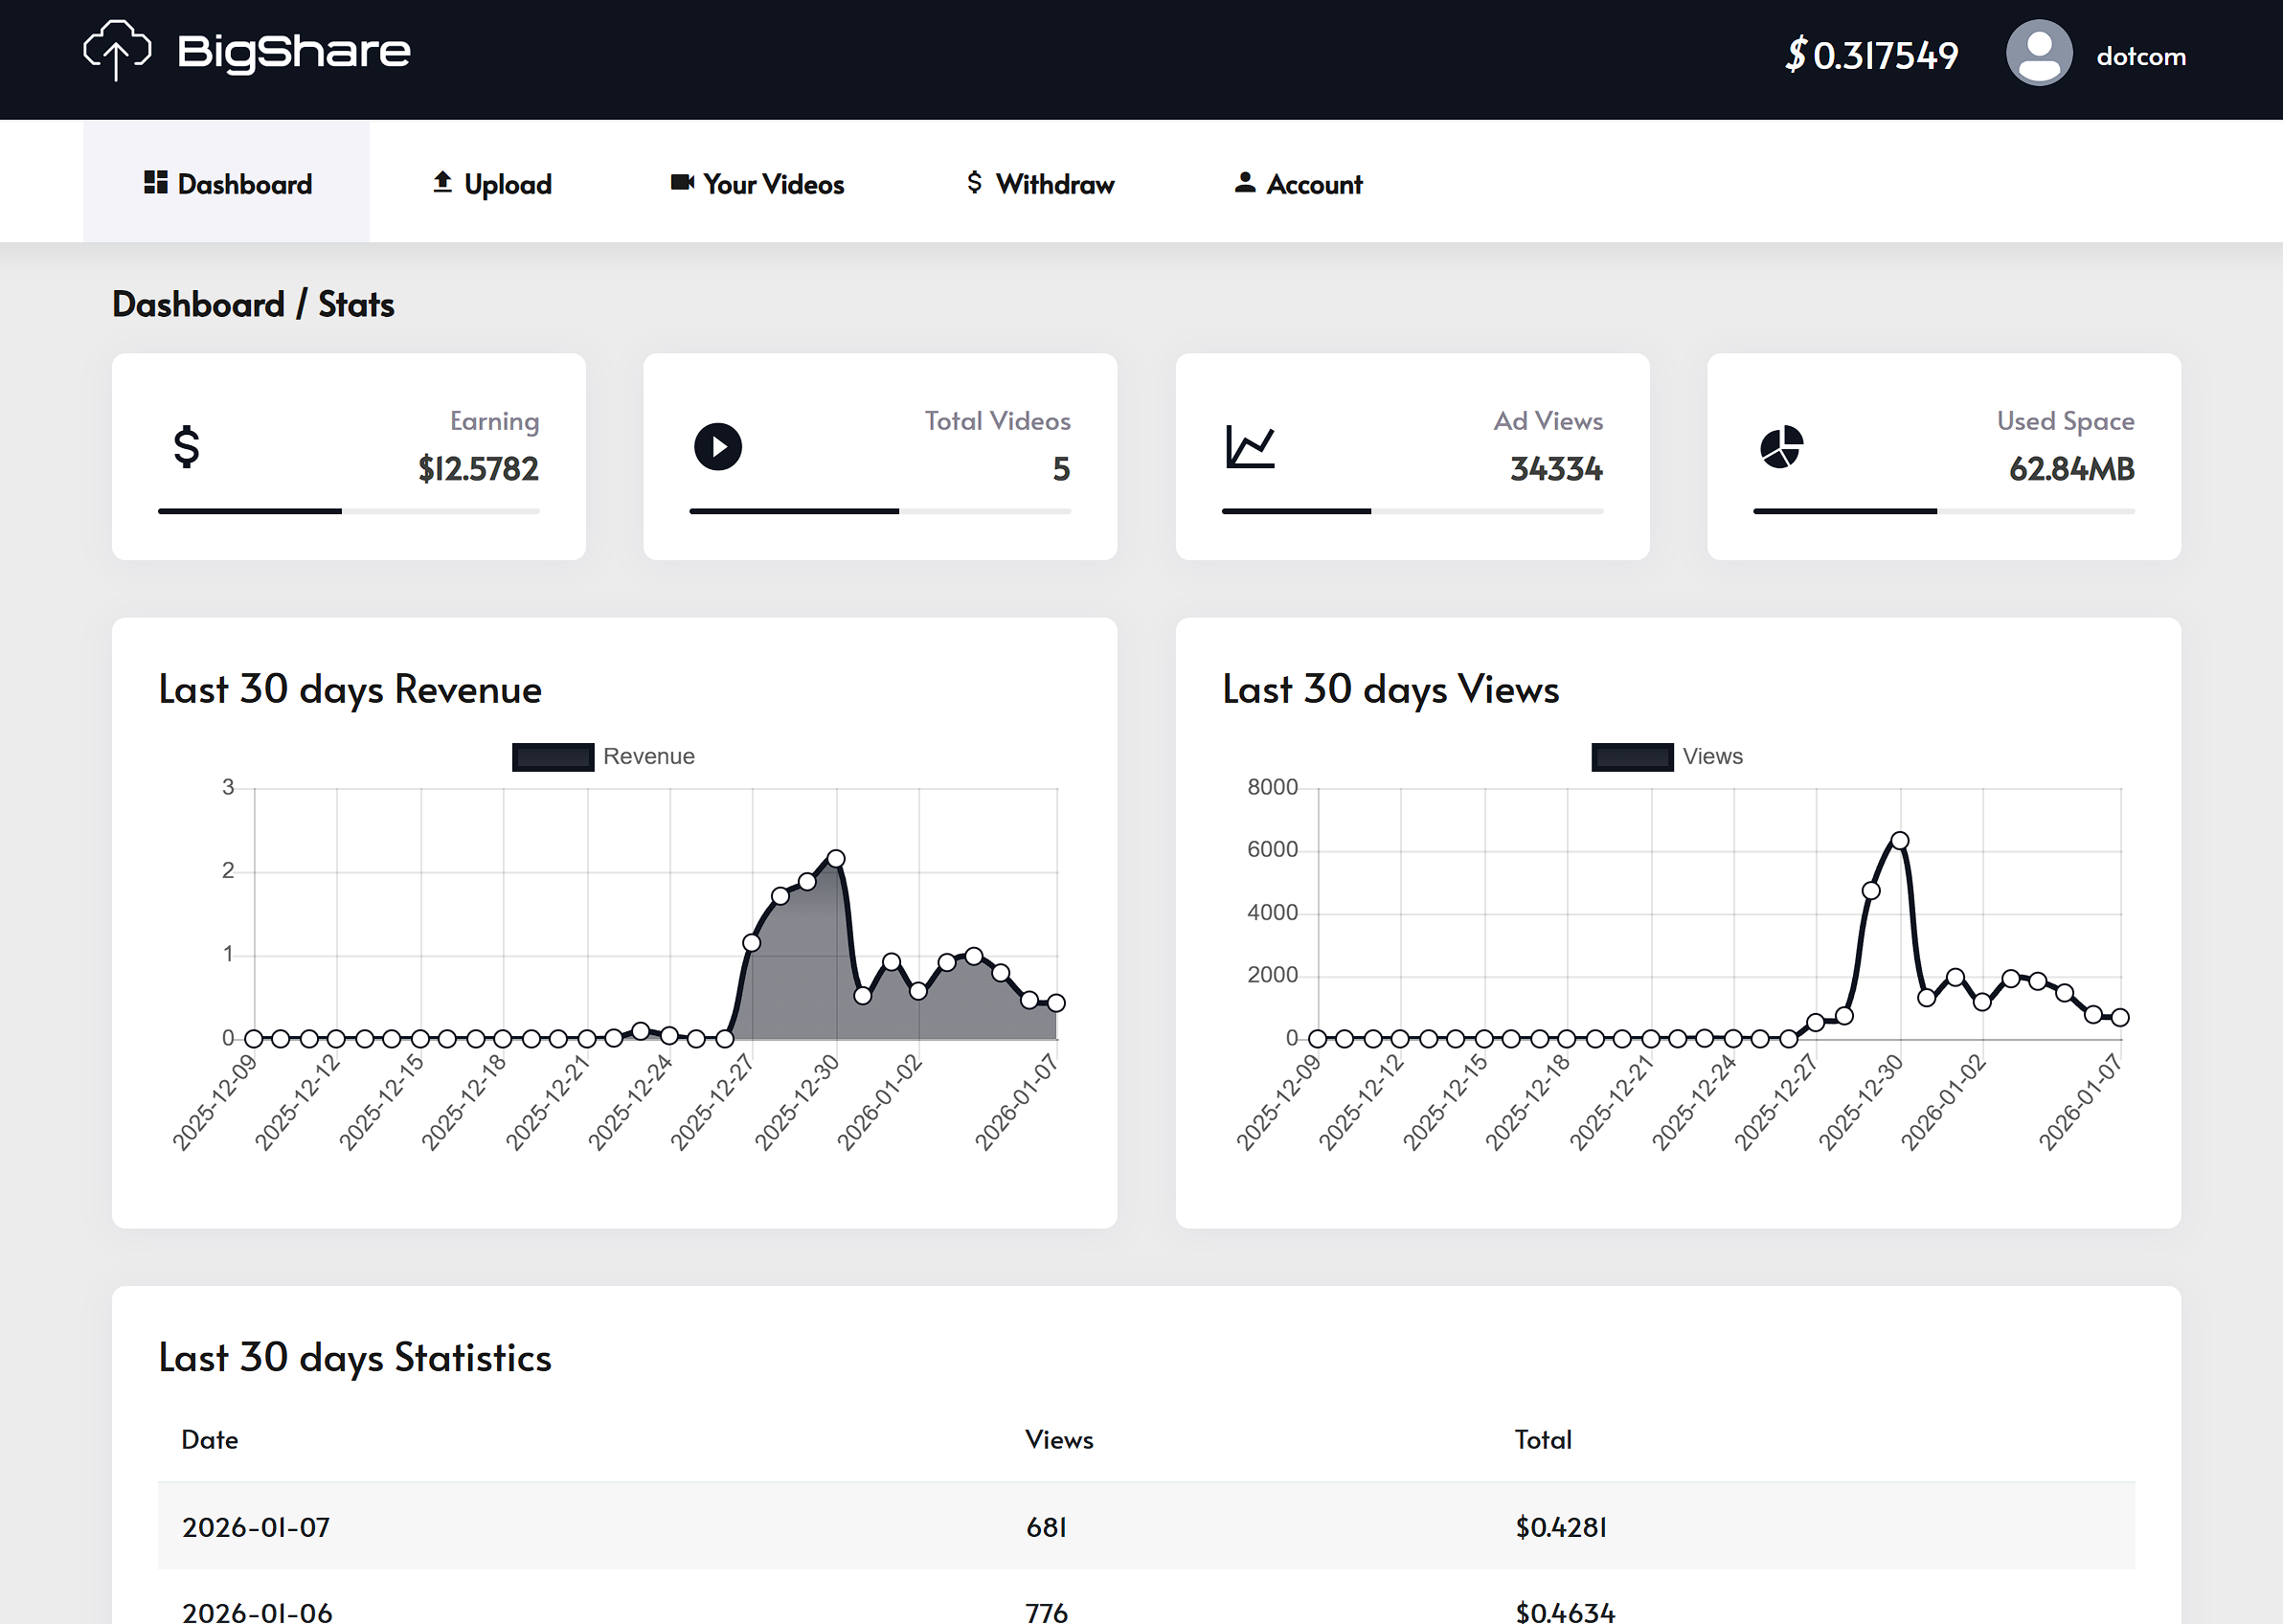Click the Views column header in statistics table
2283x1624 pixels.
click(x=1059, y=1440)
